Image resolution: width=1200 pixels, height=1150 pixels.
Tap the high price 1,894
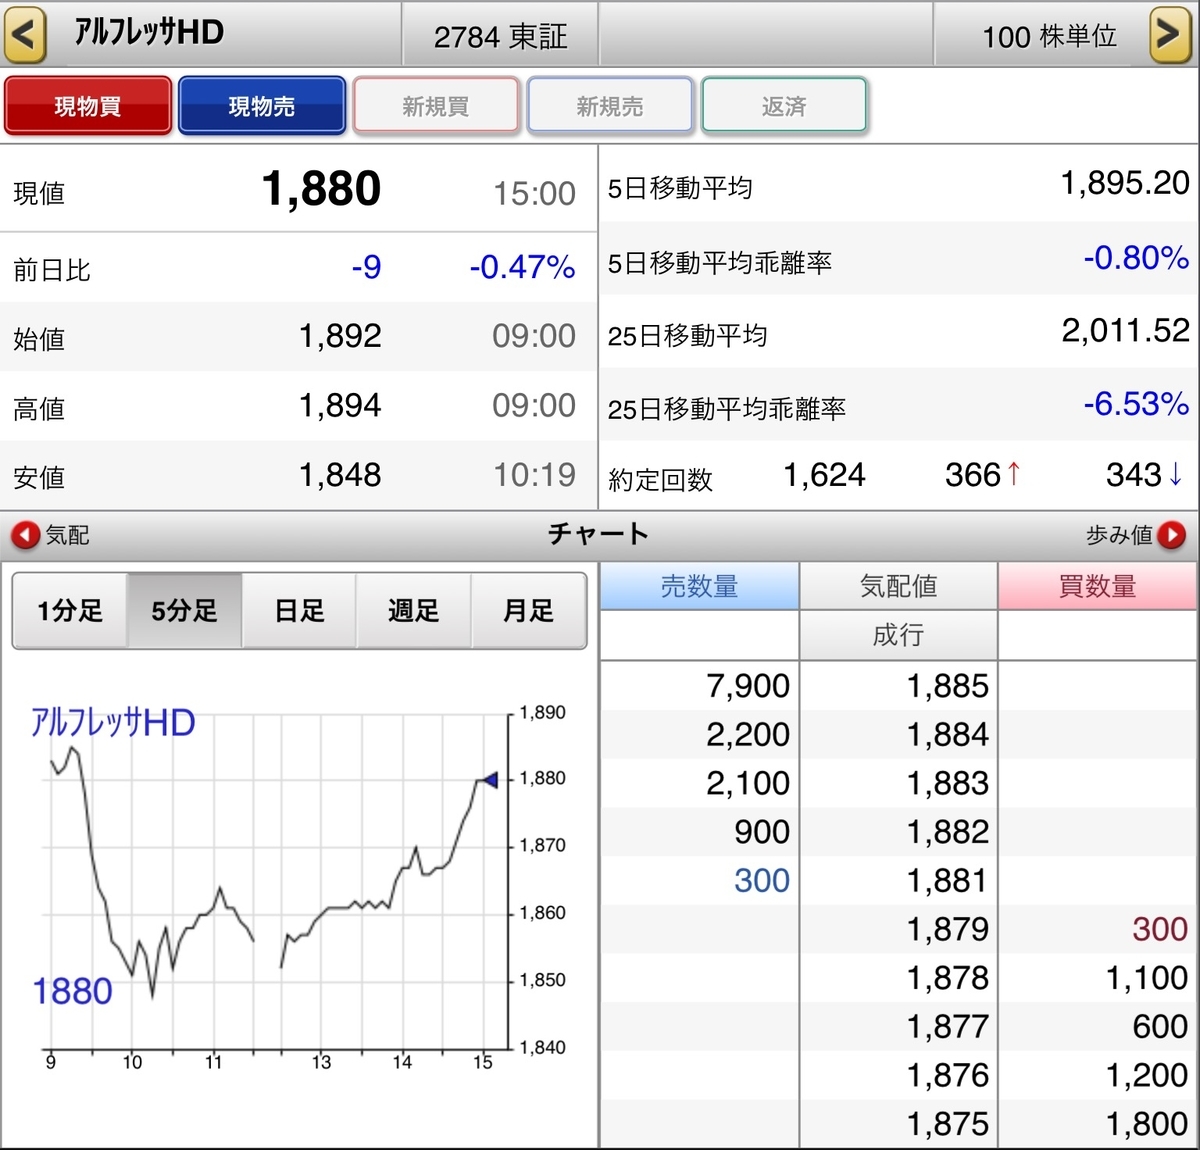(340, 405)
